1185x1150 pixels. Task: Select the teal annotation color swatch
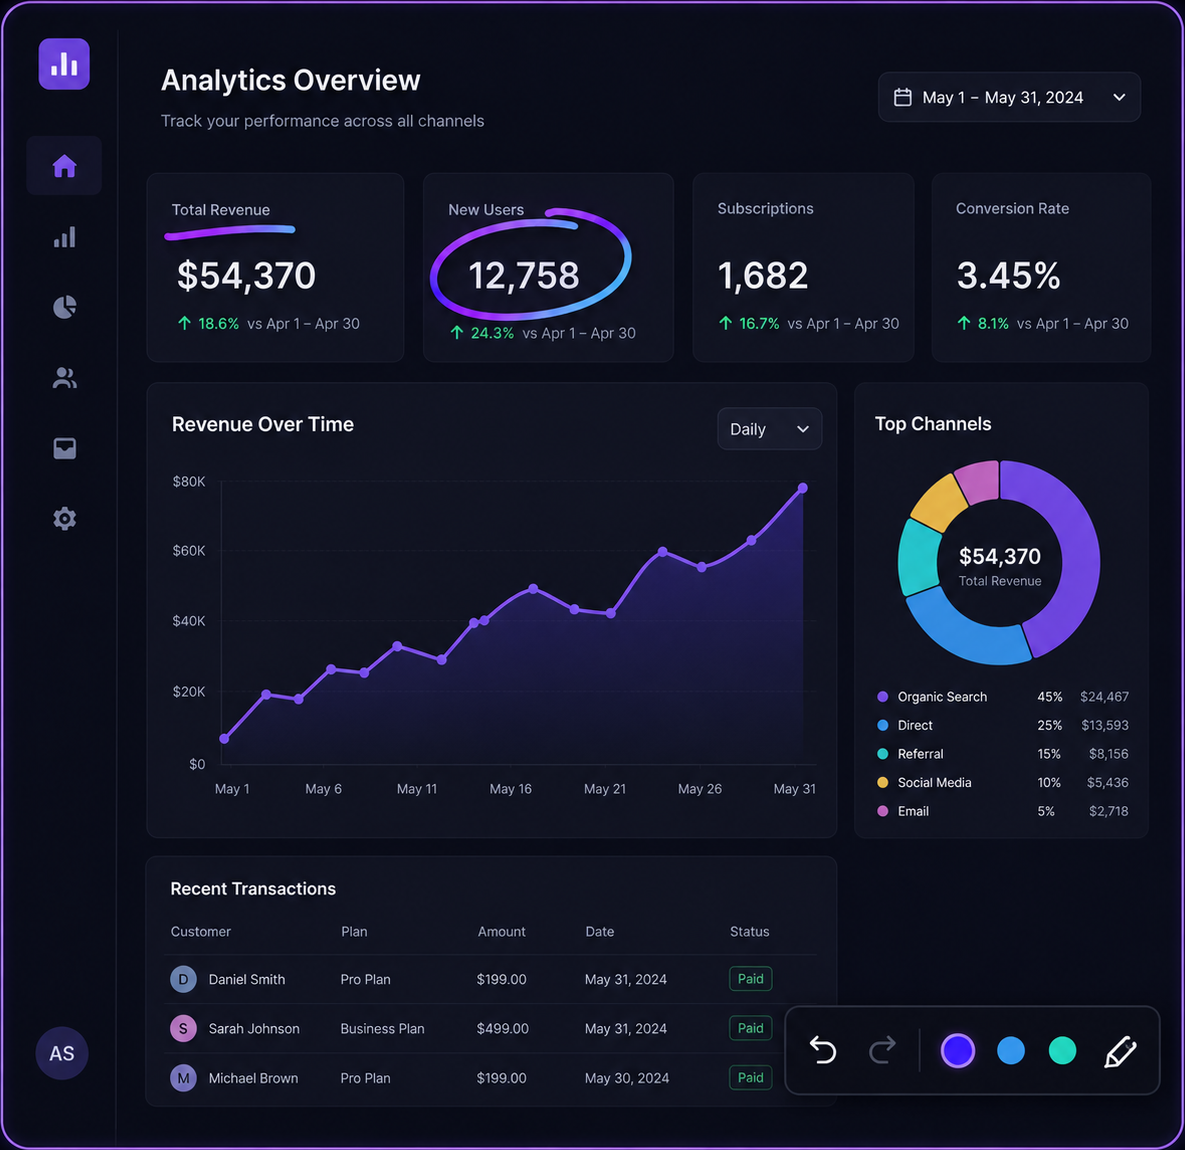pyautogui.click(x=1063, y=1050)
